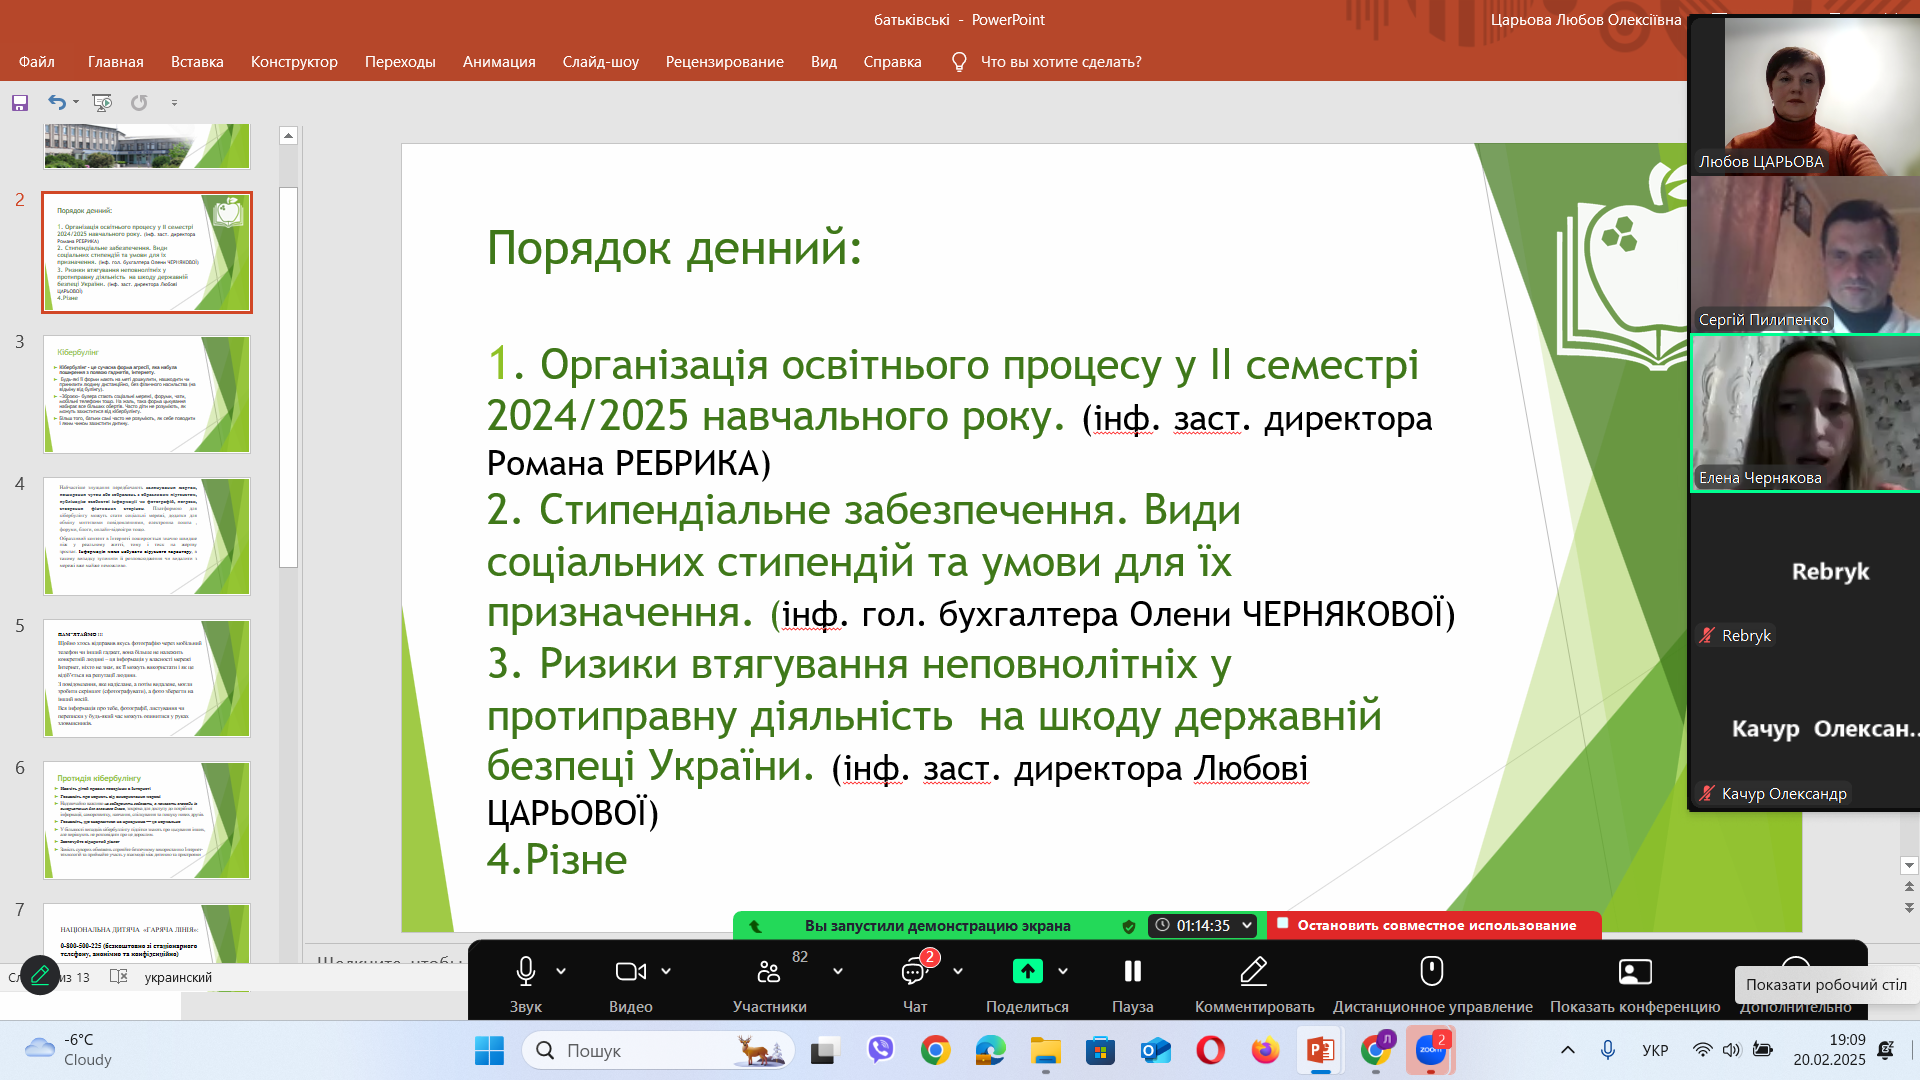Viewport: 1920px width, 1080px height.
Task: Select slide 3 thumbnail Кібербулінг
Action: [147, 395]
